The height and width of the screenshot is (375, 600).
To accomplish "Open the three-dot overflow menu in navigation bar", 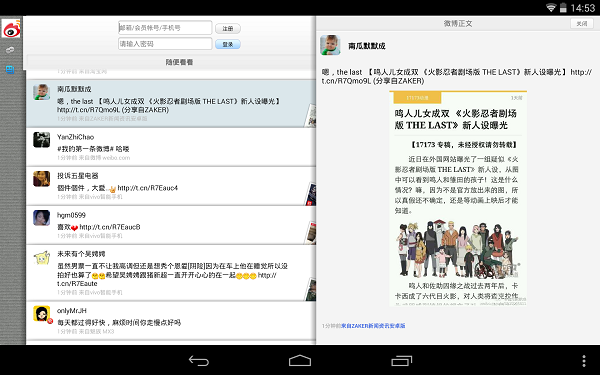I will (x=584, y=361).
